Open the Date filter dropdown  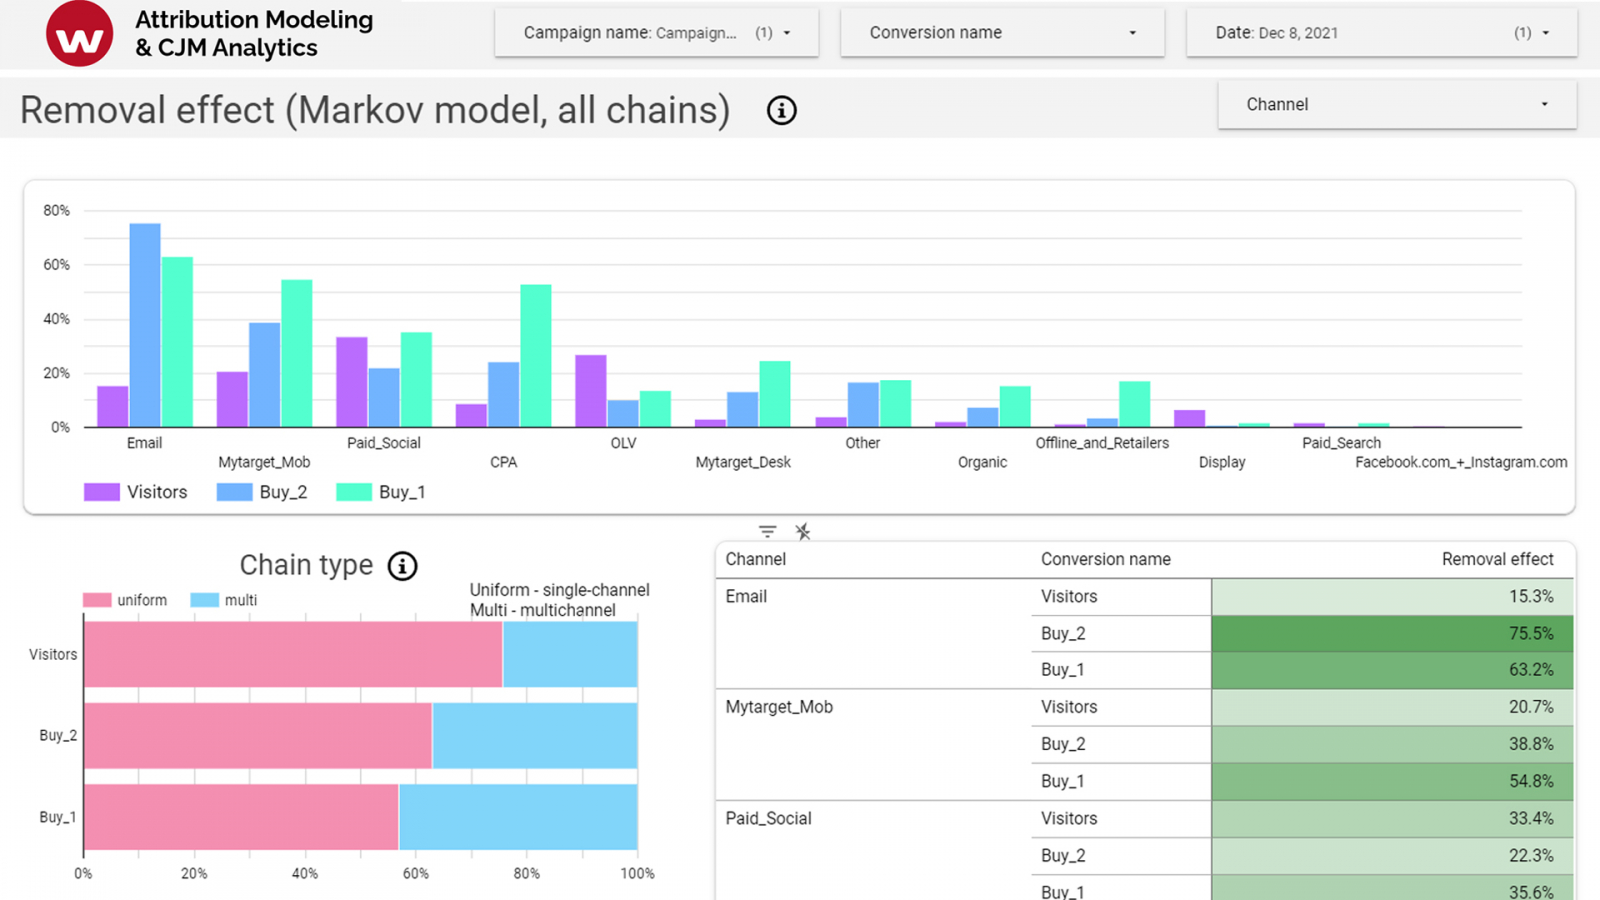pyautogui.click(x=1381, y=33)
